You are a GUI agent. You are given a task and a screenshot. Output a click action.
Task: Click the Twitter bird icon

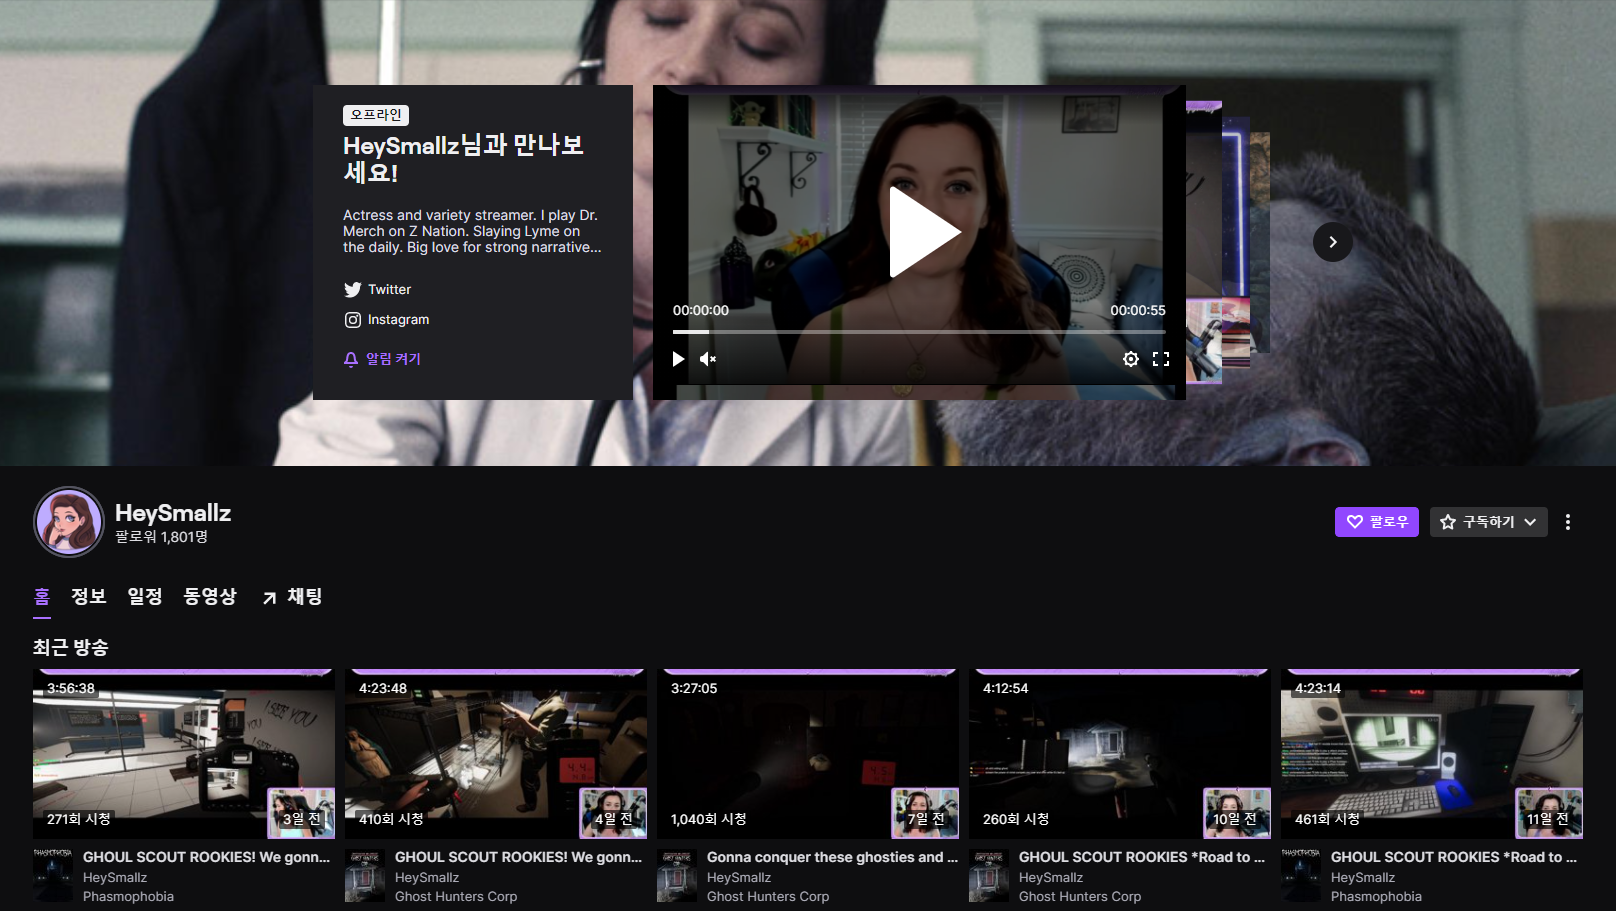[352, 290]
